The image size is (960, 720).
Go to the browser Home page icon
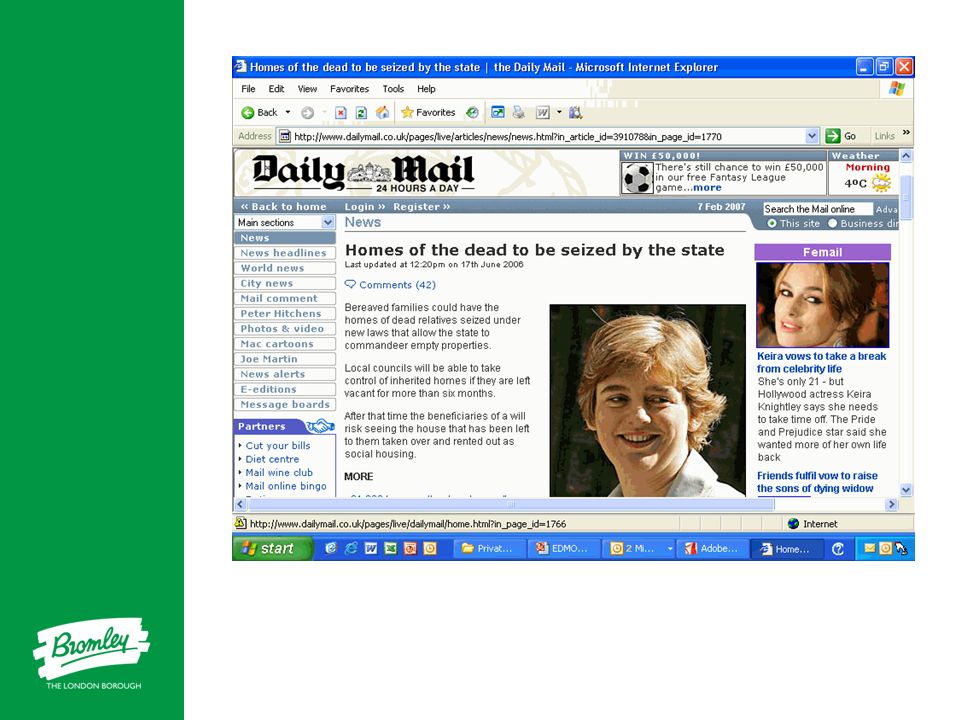click(x=382, y=112)
